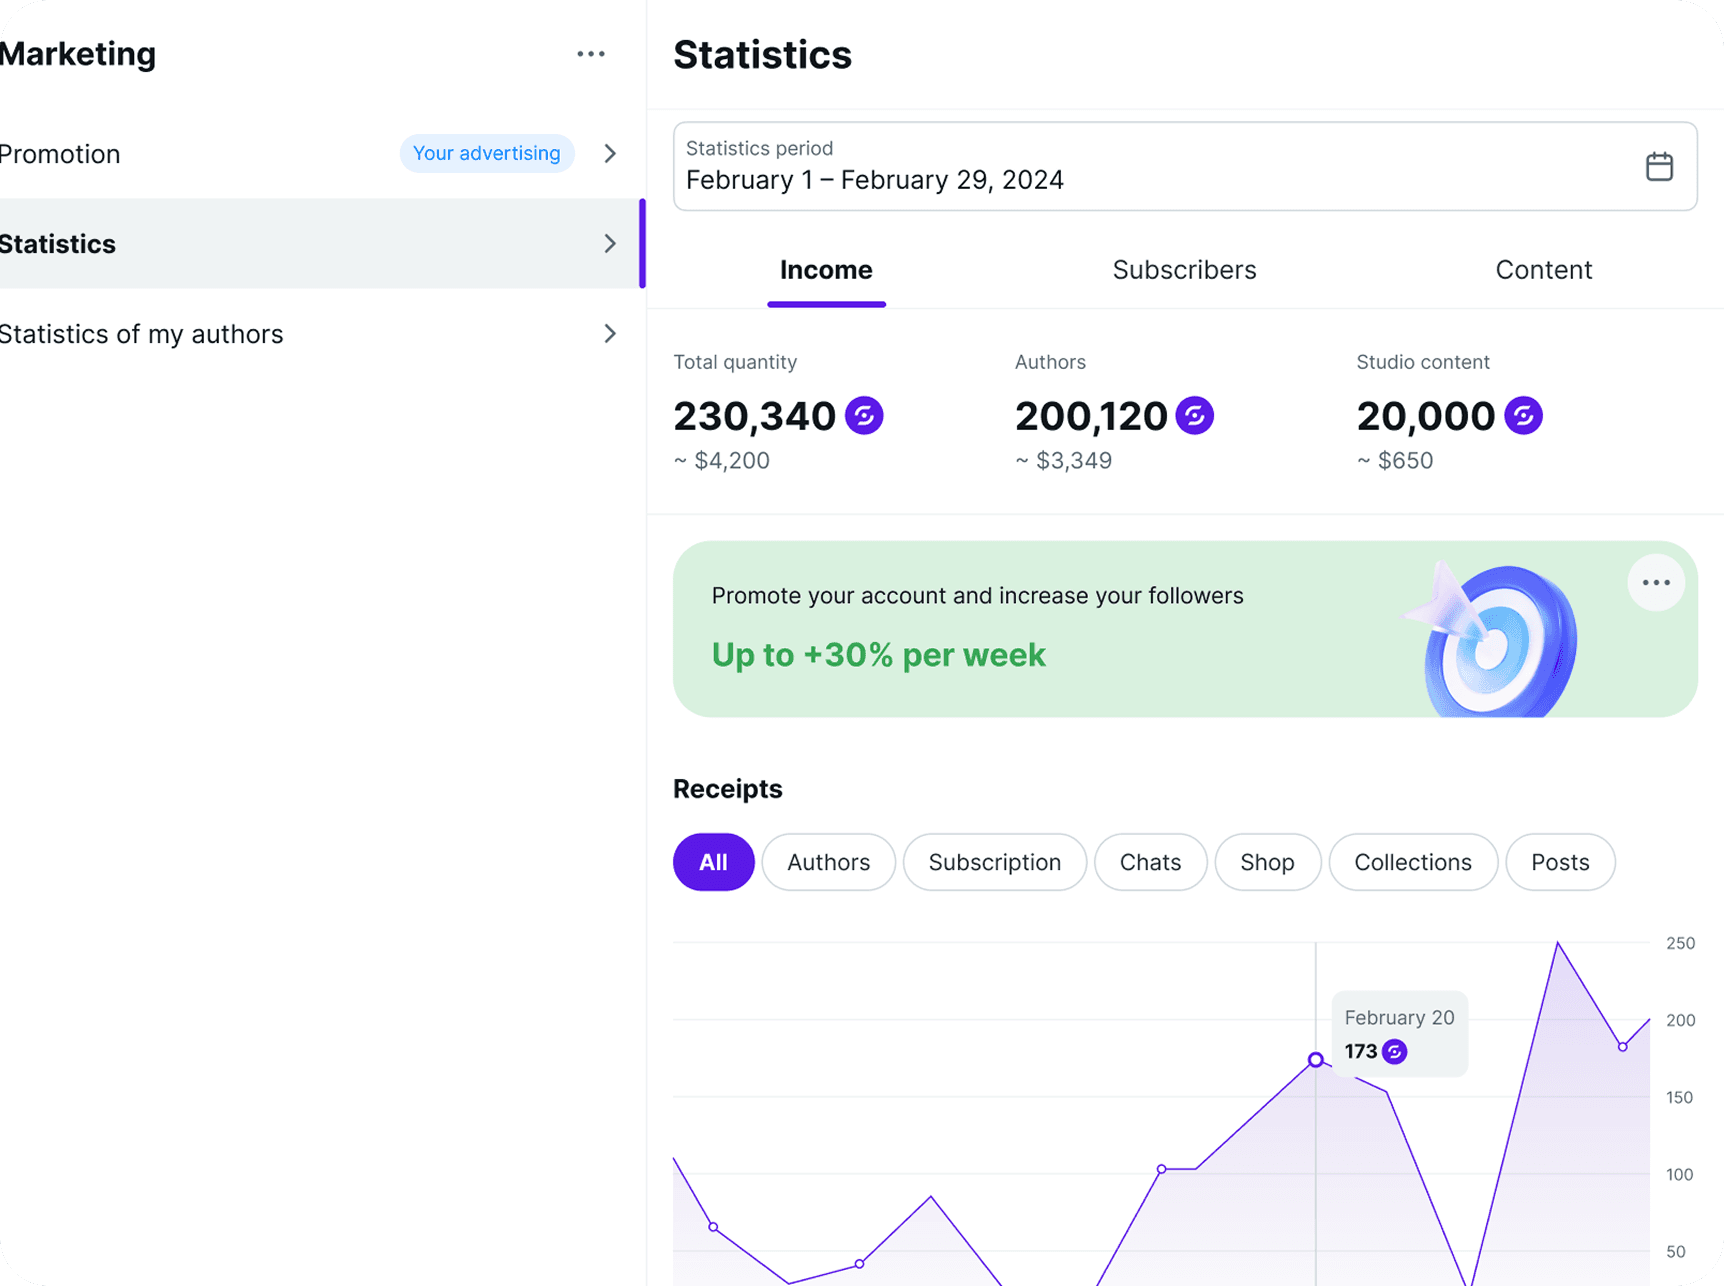Click the coin icon beside 200,120
The image size is (1724, 1286).
coord(1194,415)
